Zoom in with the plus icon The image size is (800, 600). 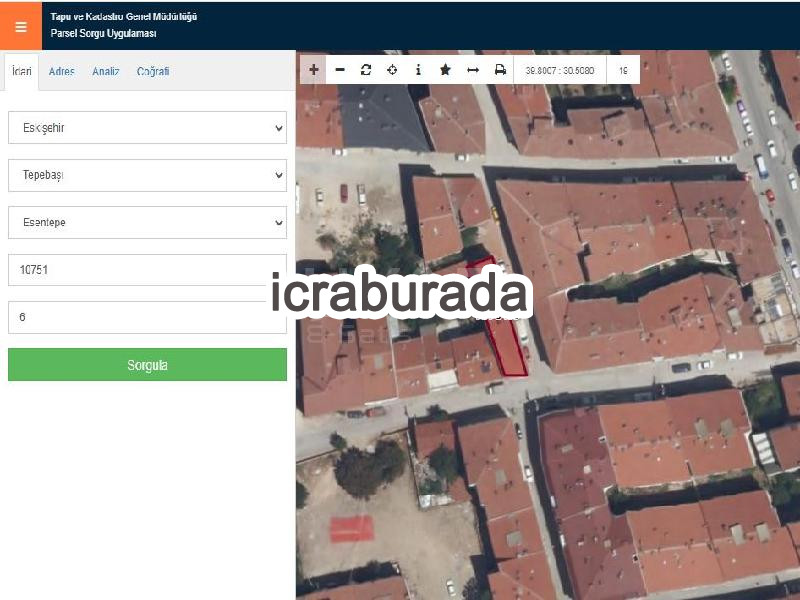(313, 70)
